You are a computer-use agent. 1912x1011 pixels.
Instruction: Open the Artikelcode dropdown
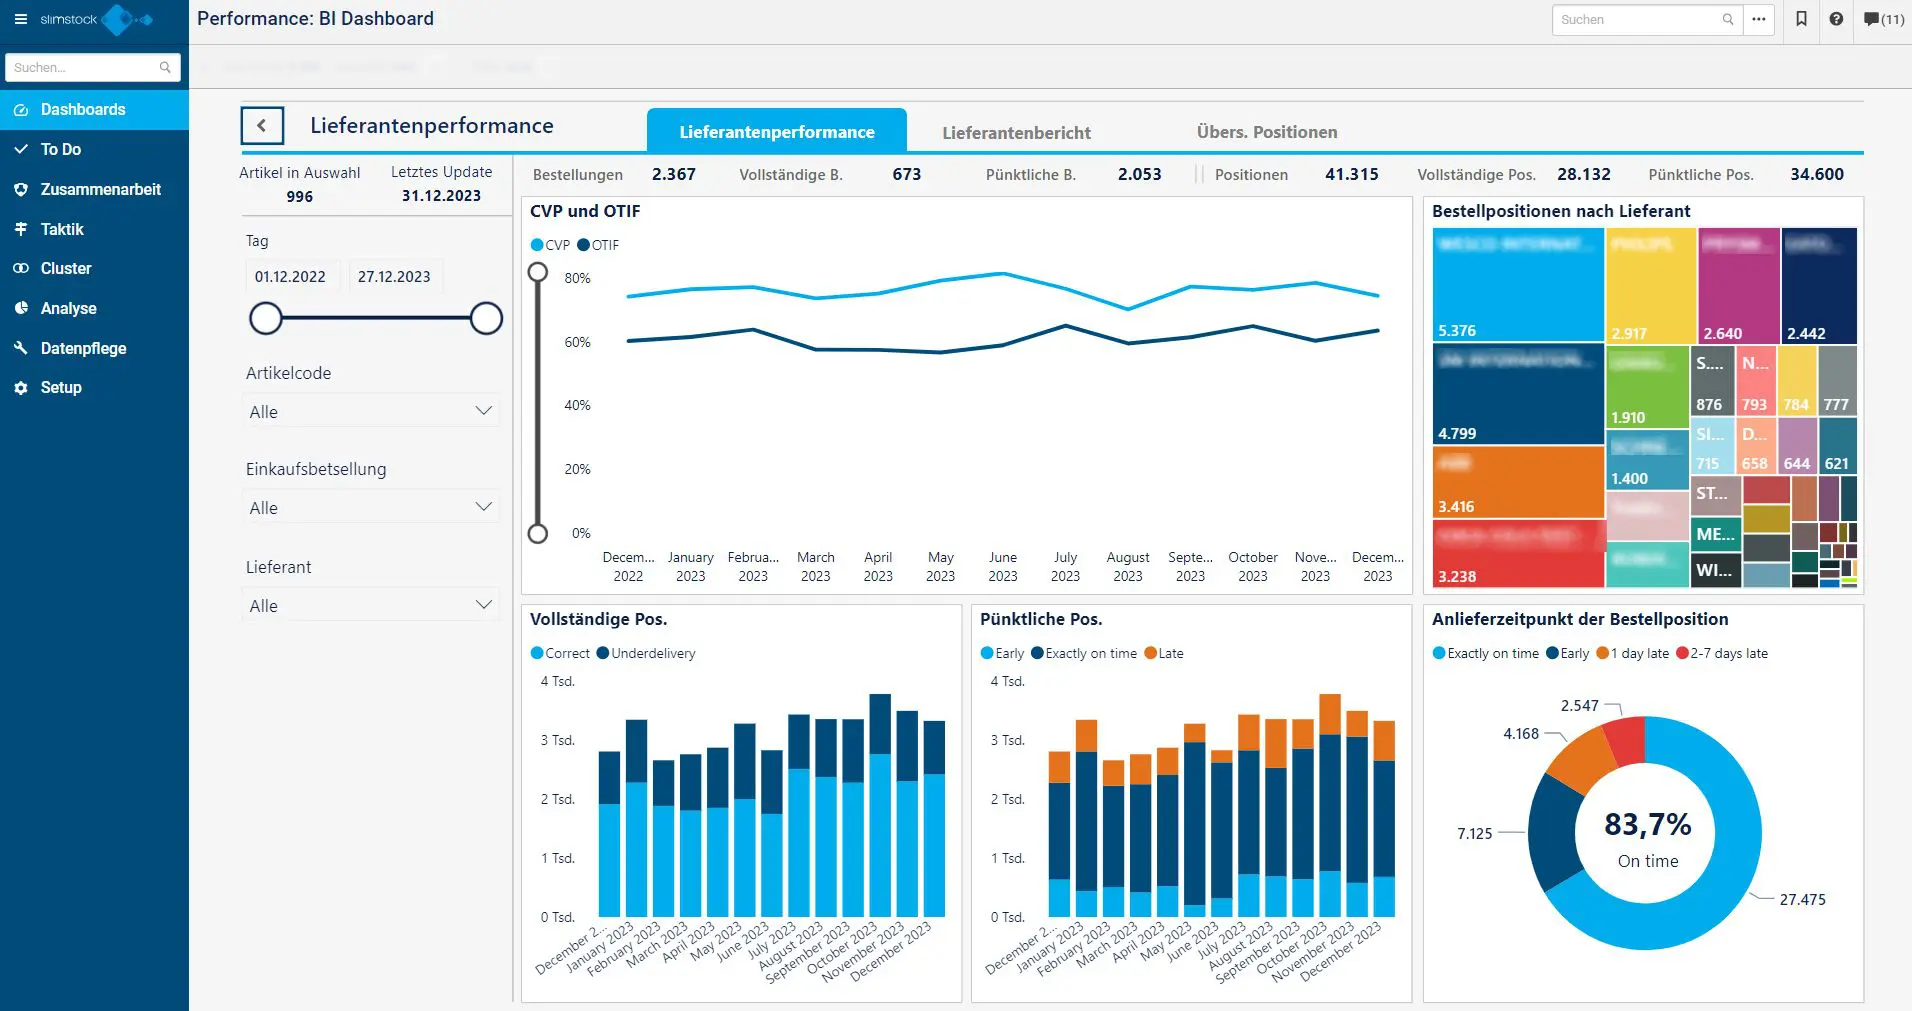371,410
